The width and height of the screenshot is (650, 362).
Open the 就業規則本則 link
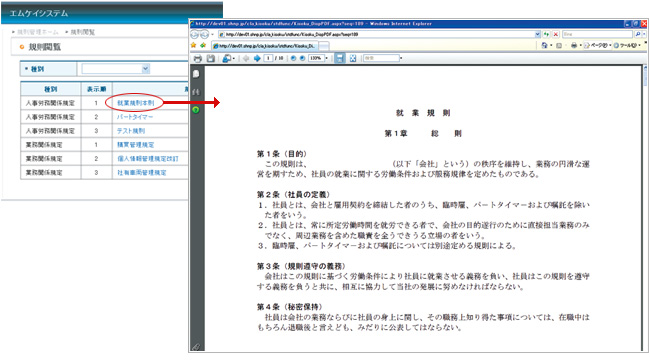point(135,103)
